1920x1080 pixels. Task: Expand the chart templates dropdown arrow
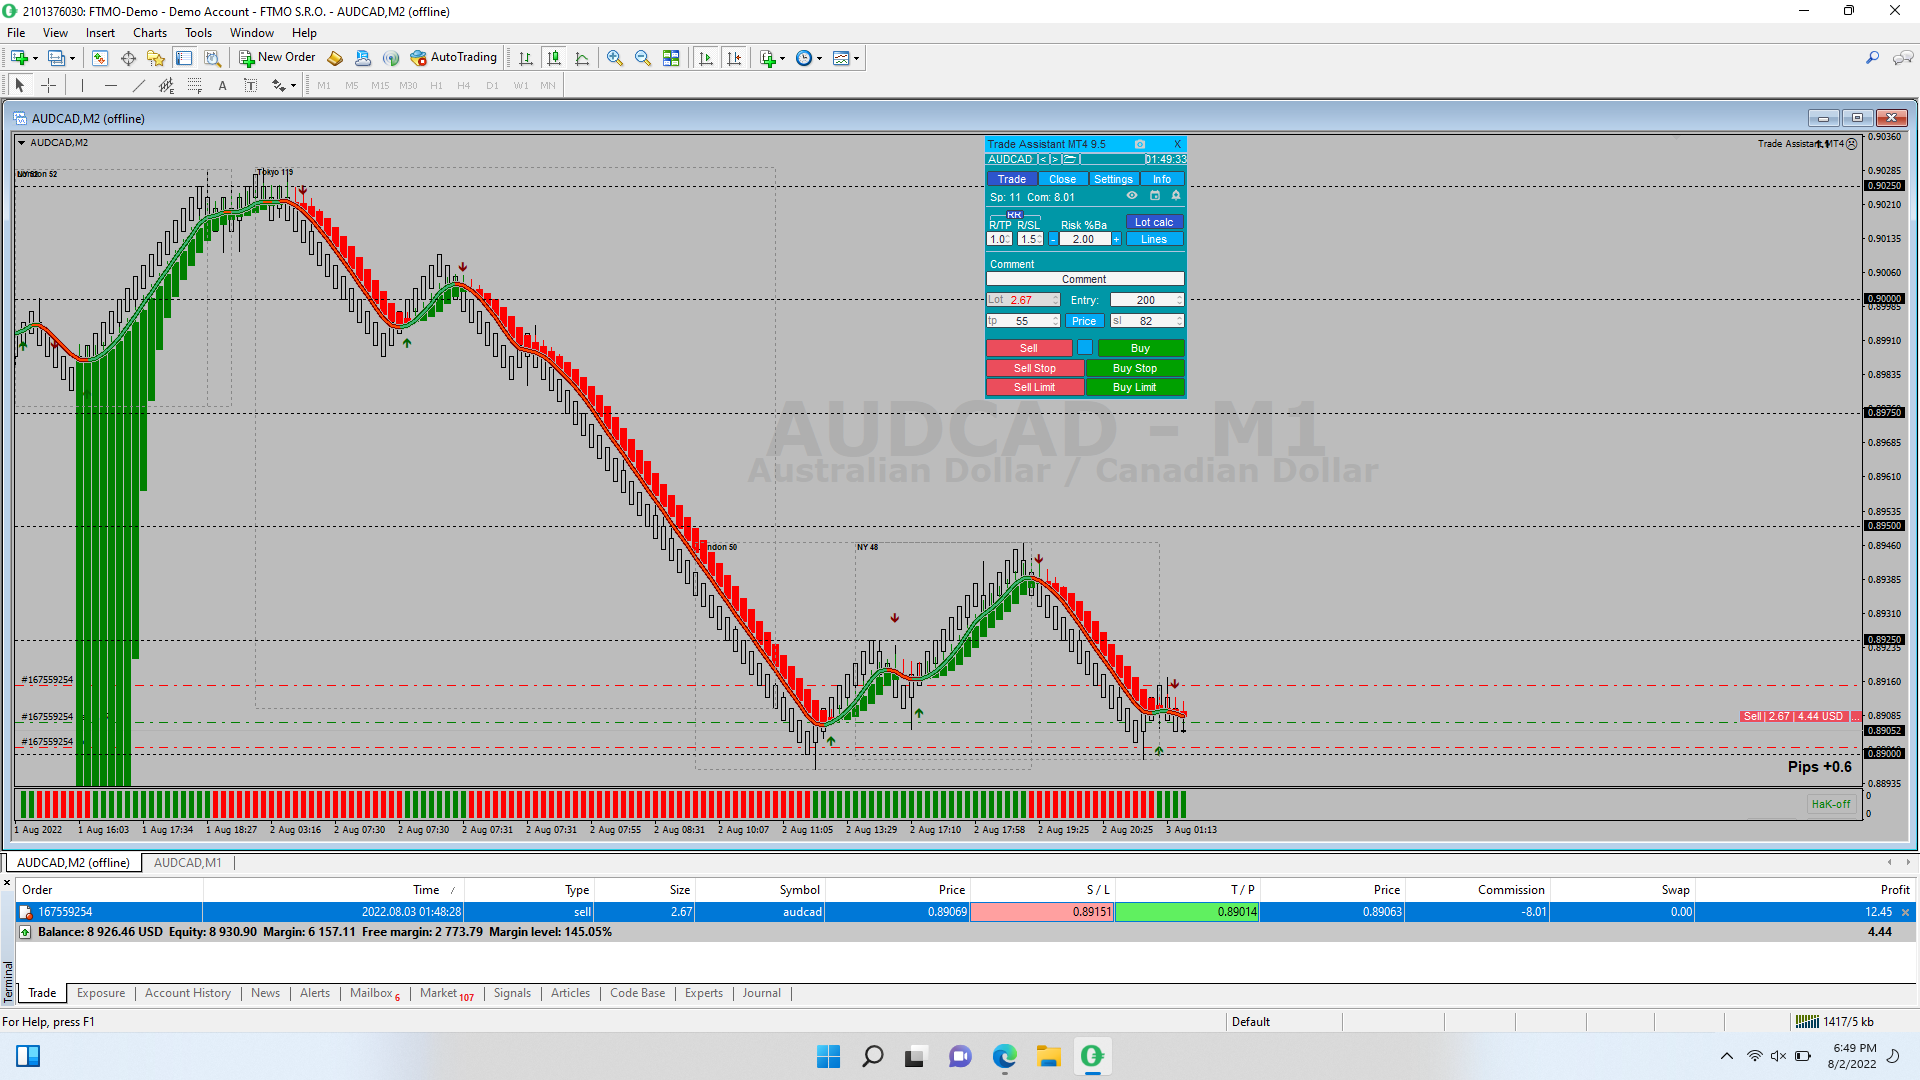point(857,58)
